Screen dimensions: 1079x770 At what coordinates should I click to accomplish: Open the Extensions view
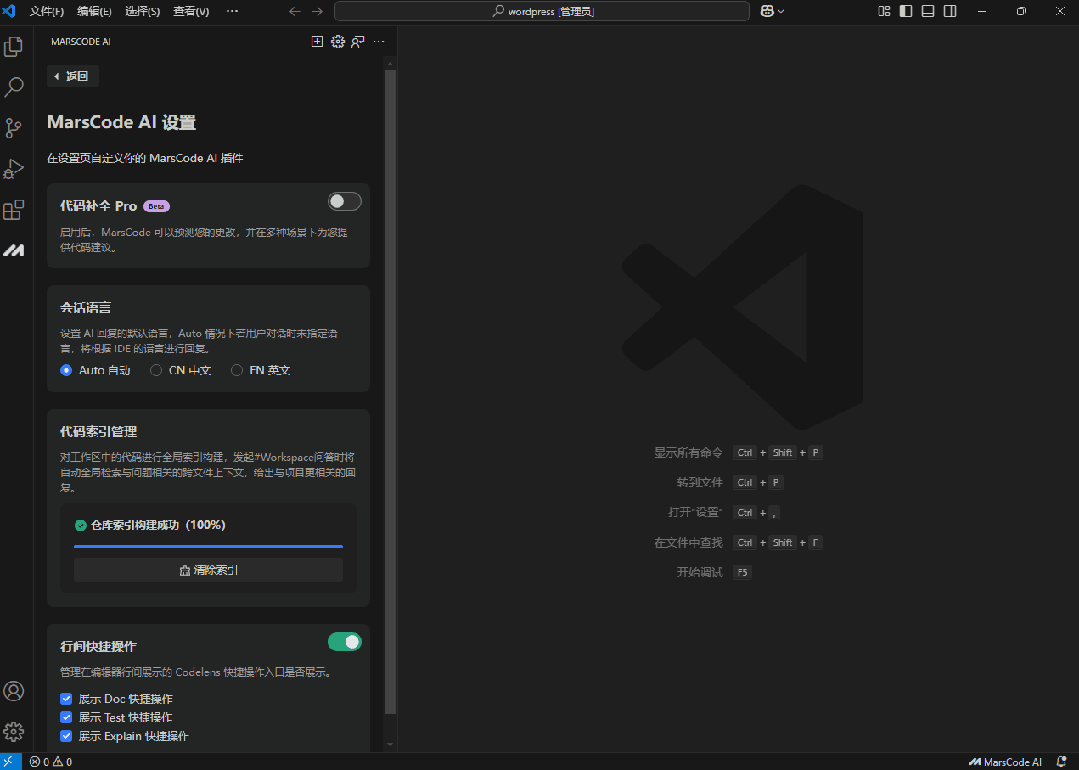pos(14,210)
